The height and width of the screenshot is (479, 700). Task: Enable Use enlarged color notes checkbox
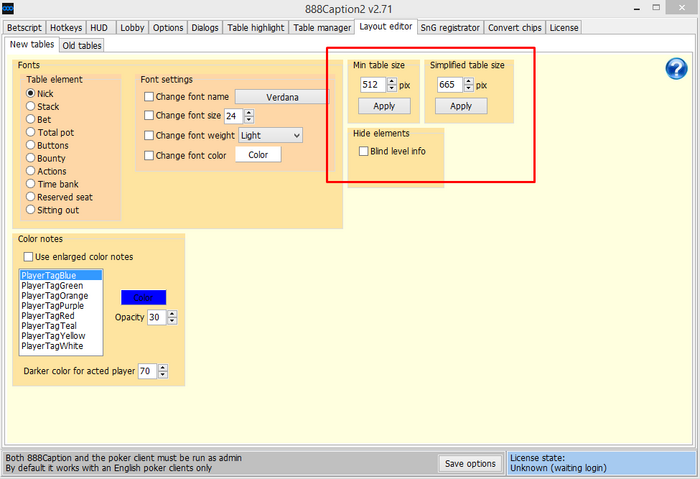[x=28, y=257]
